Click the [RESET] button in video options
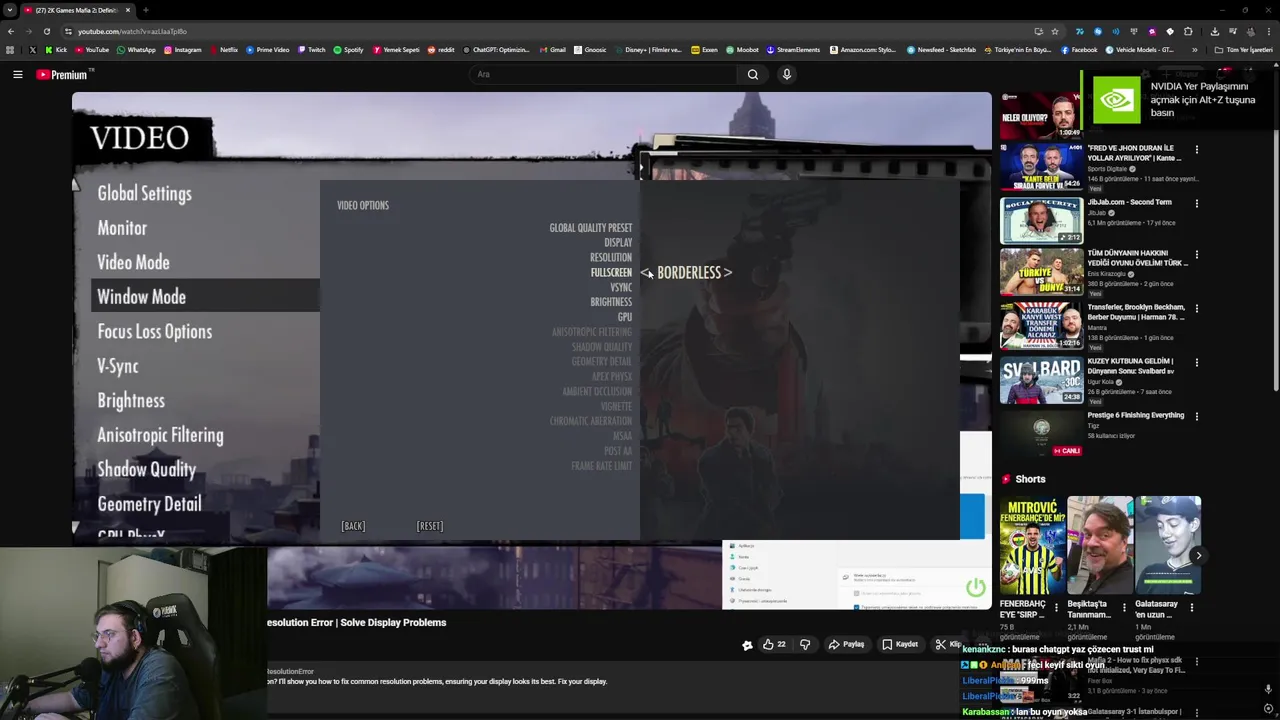This screenshot has height=720, width=1280. [429, 526]
